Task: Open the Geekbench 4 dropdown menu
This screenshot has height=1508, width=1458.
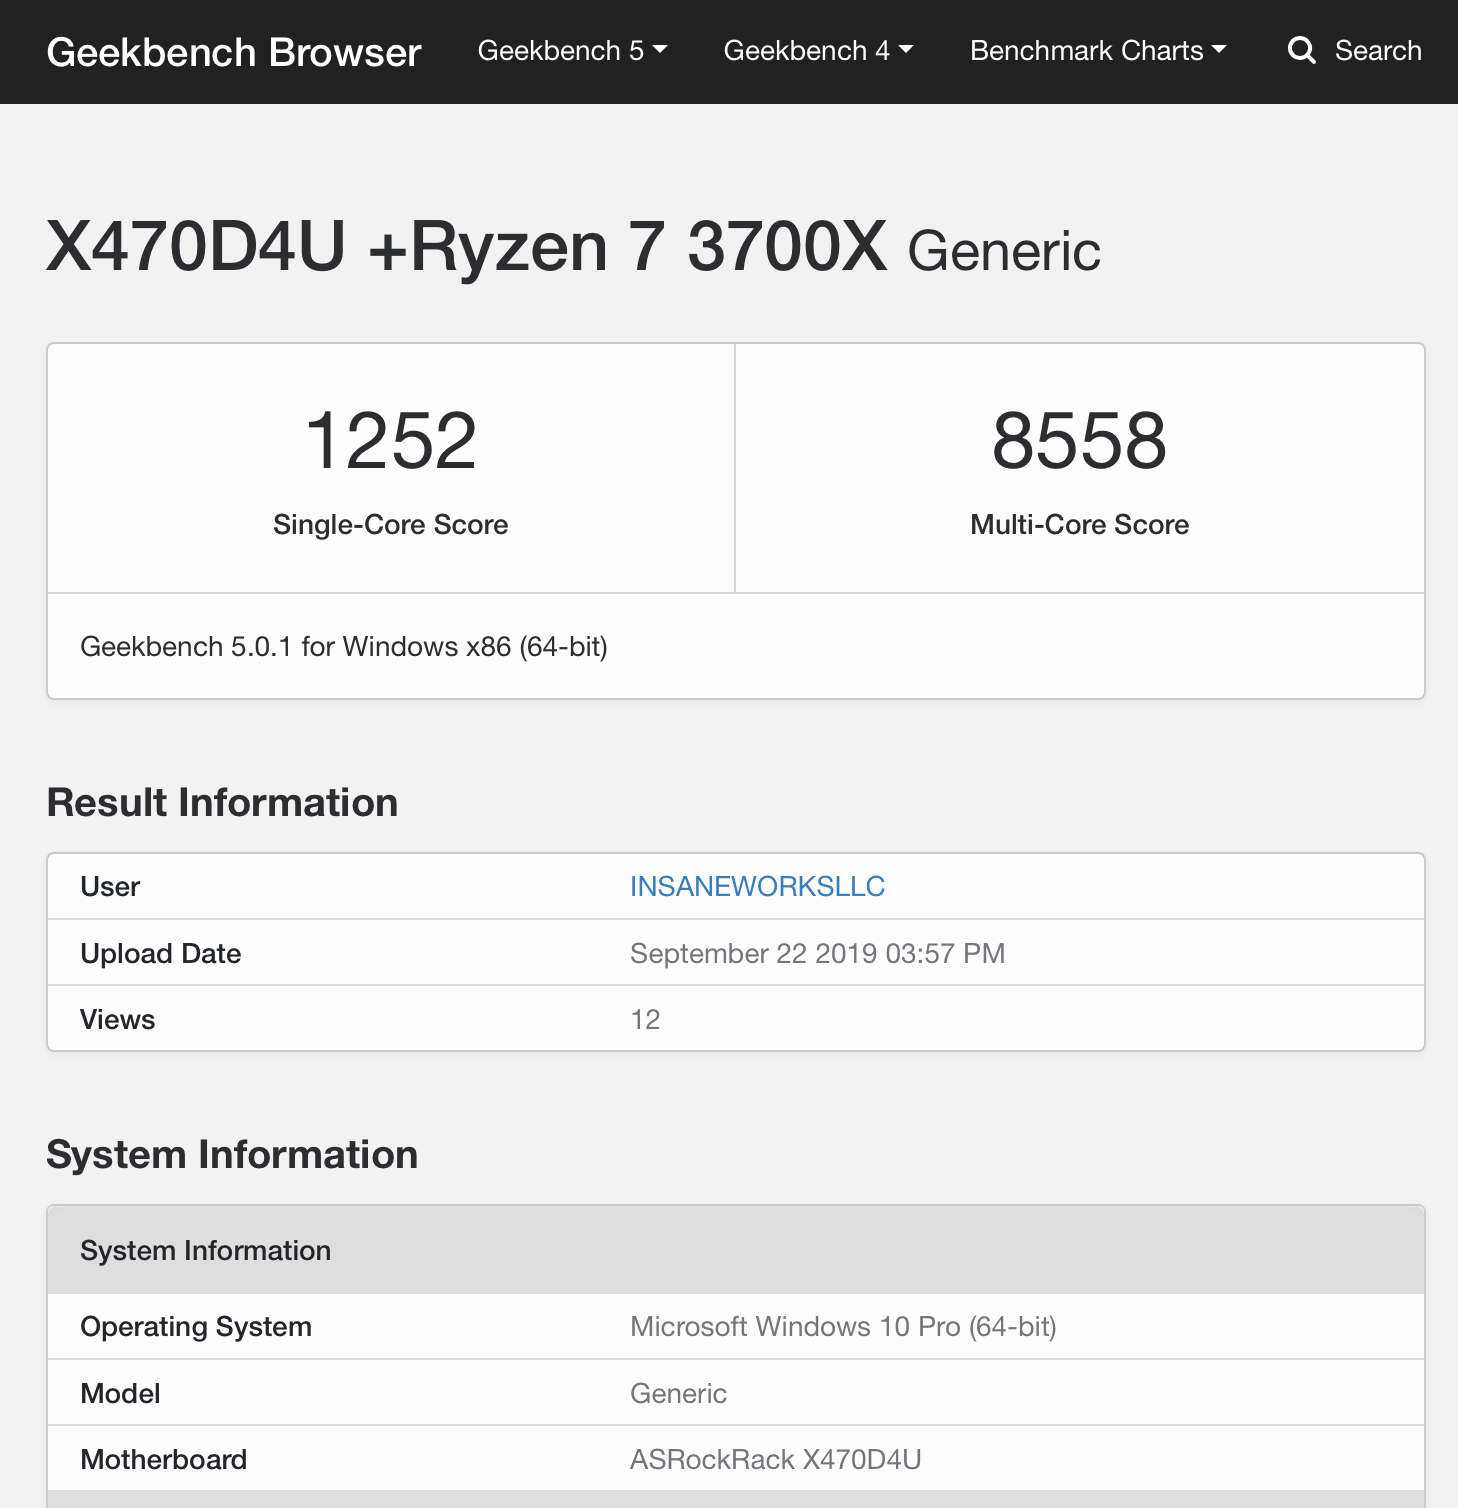Action: 818,50
